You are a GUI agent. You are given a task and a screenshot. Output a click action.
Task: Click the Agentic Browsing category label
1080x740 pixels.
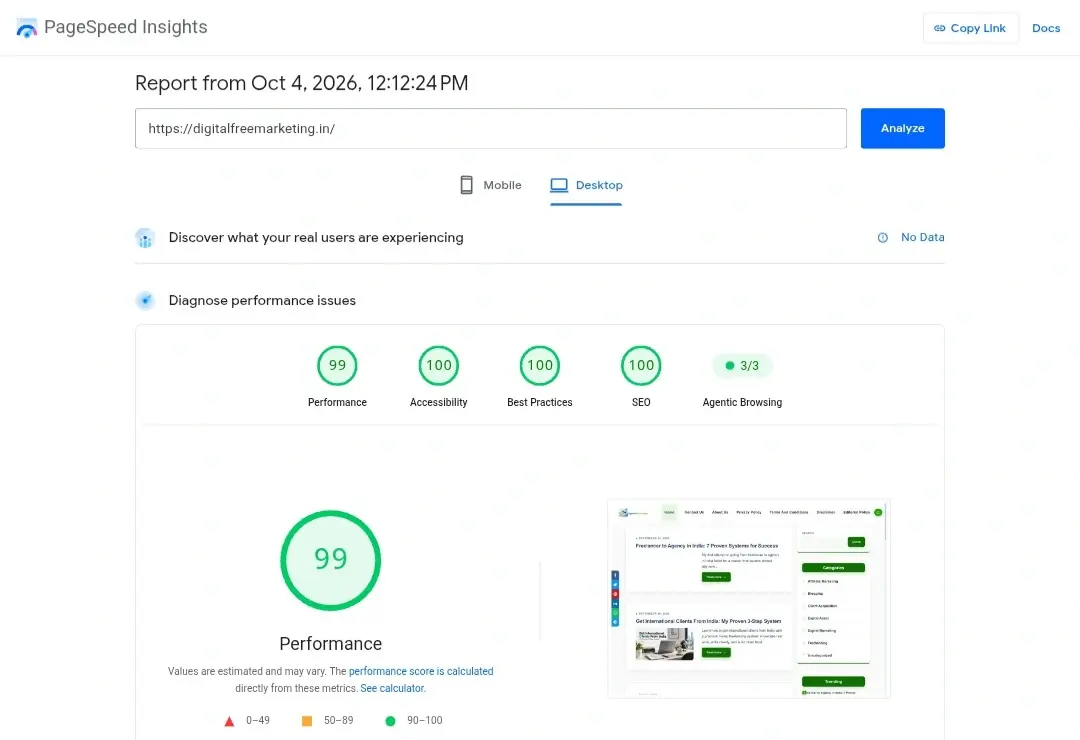pyautogui.click(x=742, y=402)
